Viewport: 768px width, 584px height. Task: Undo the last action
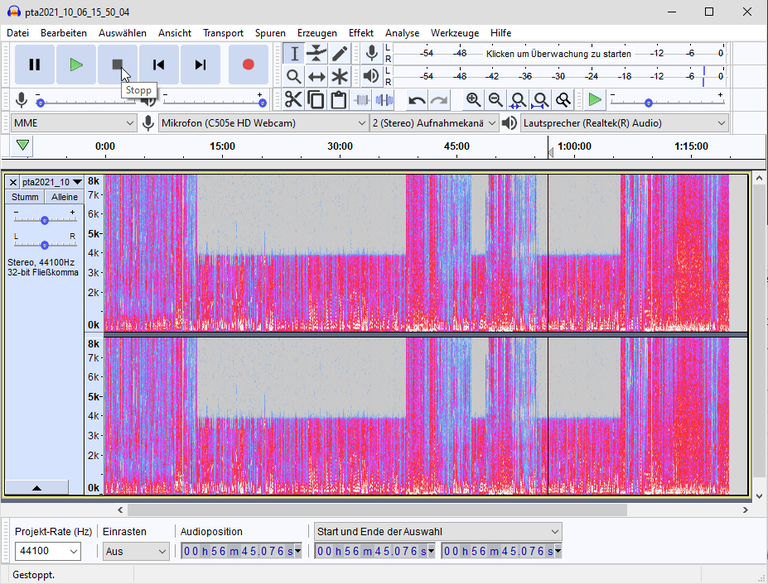tap(417, 100)
